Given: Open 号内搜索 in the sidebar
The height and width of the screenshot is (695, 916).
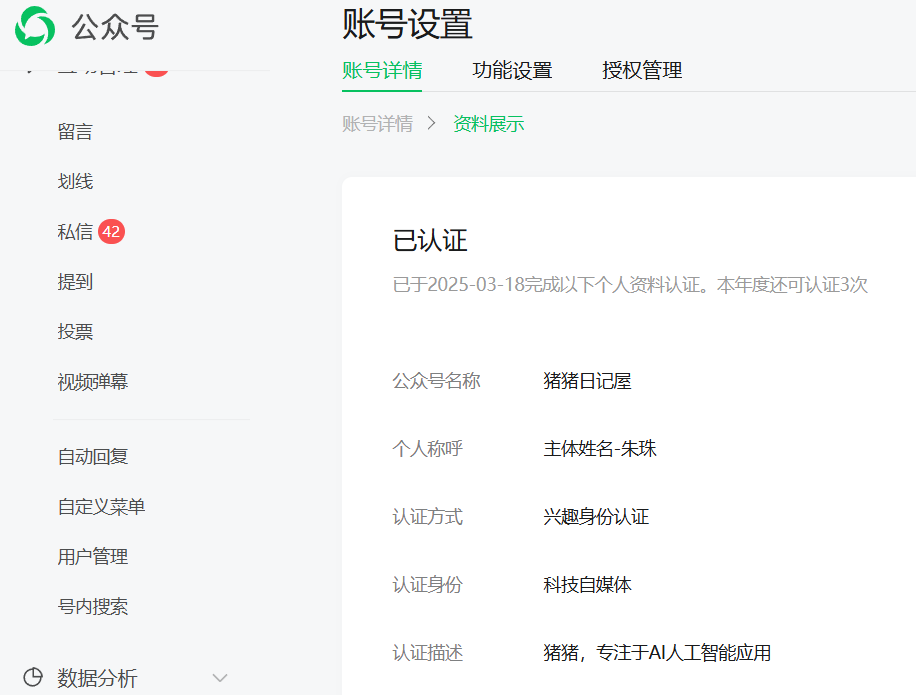Looking at the screenshot, I should (x=92, y=607).
